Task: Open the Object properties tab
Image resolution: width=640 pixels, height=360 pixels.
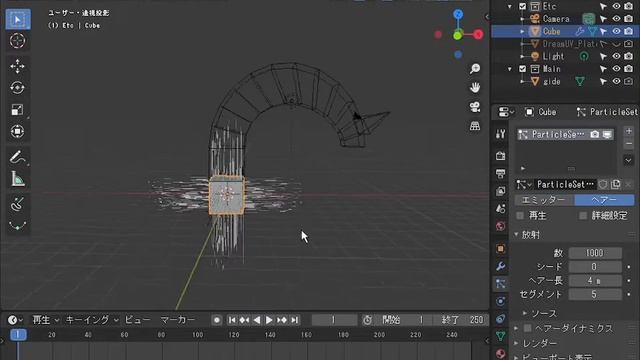Action: tap(500, 249)
